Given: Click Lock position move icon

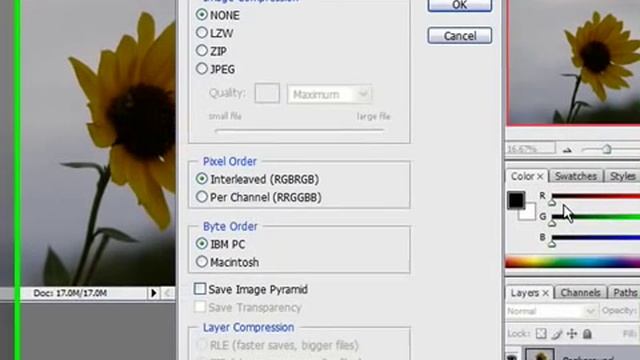Looking at the screenshot, I should pyautogui.click(x=572, y=334).
